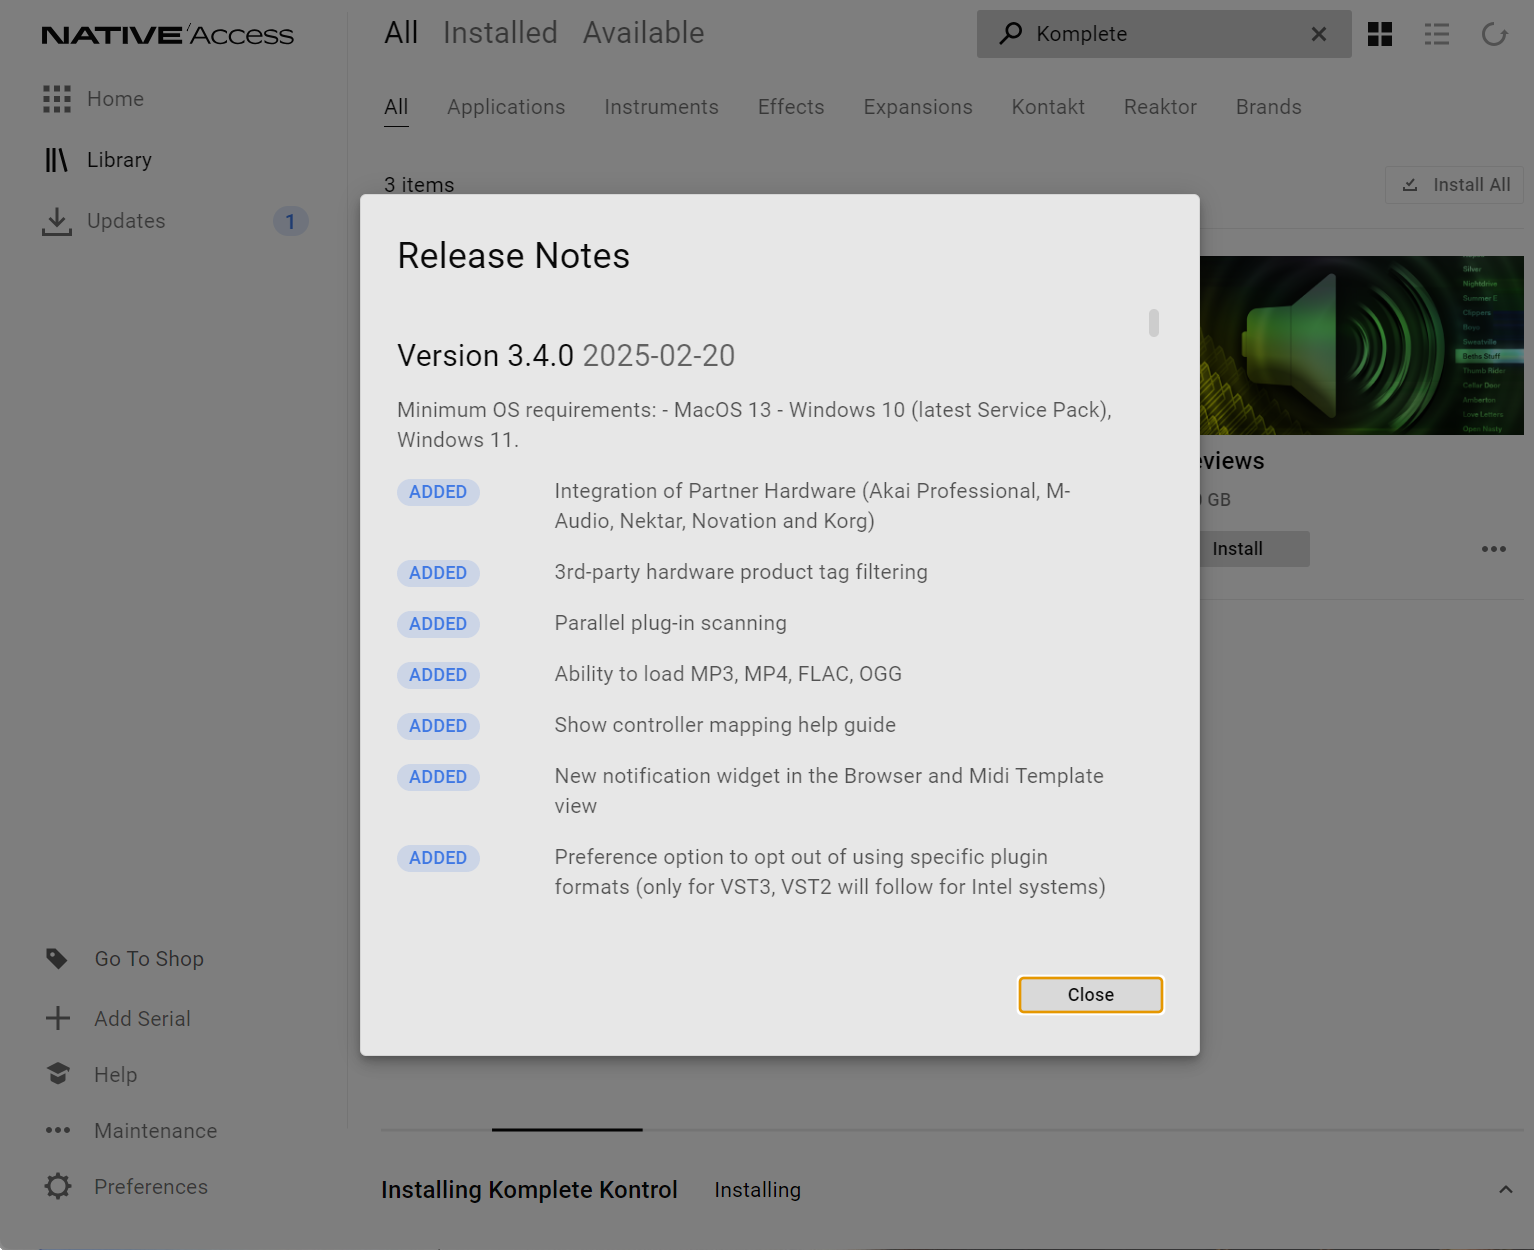Click the 'Parallel plug-in scanning' entry
1534x1250 pixels.
671,623
